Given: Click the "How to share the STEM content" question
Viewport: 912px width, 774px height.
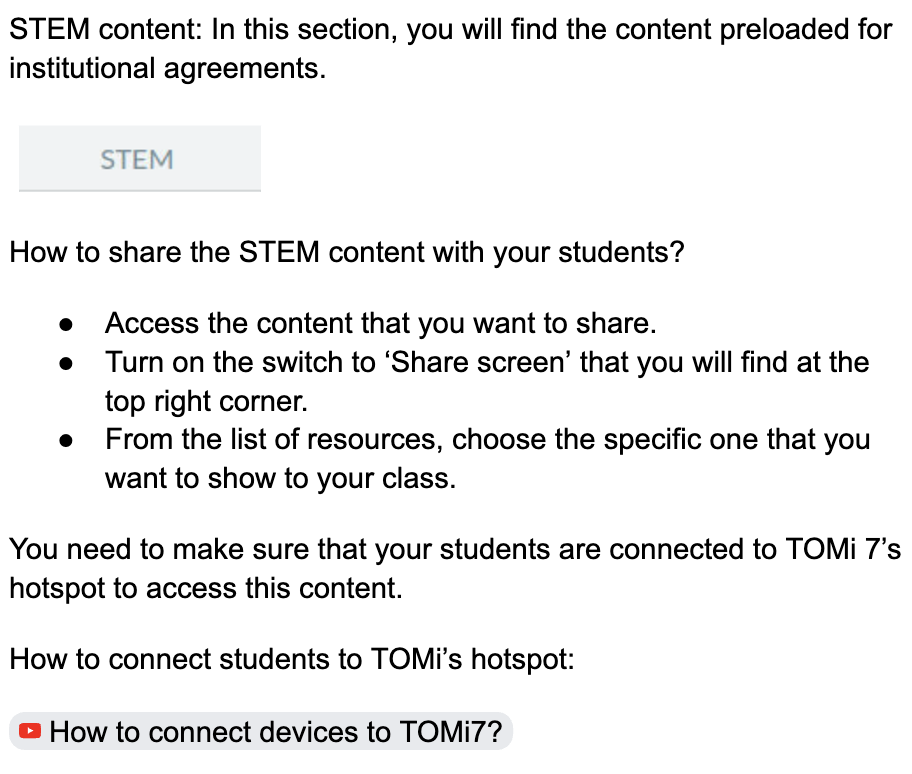Looking at the screenshot, I should 346,250.
